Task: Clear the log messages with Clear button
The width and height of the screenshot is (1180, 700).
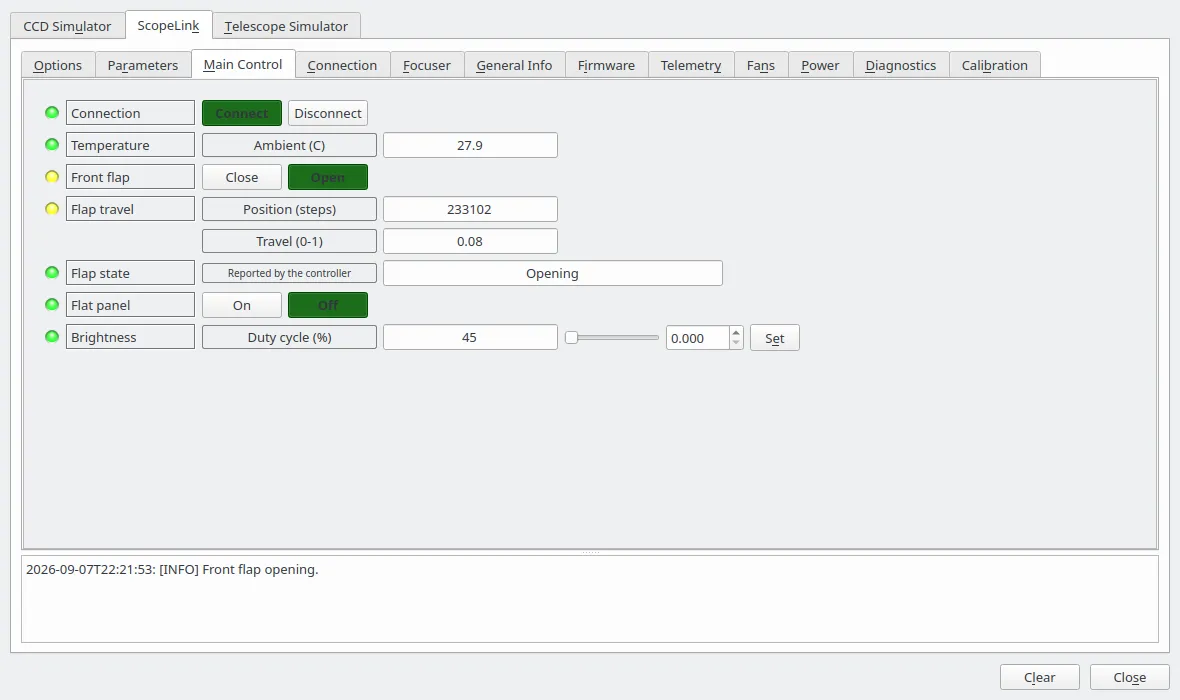Action: coord(1039,677)
